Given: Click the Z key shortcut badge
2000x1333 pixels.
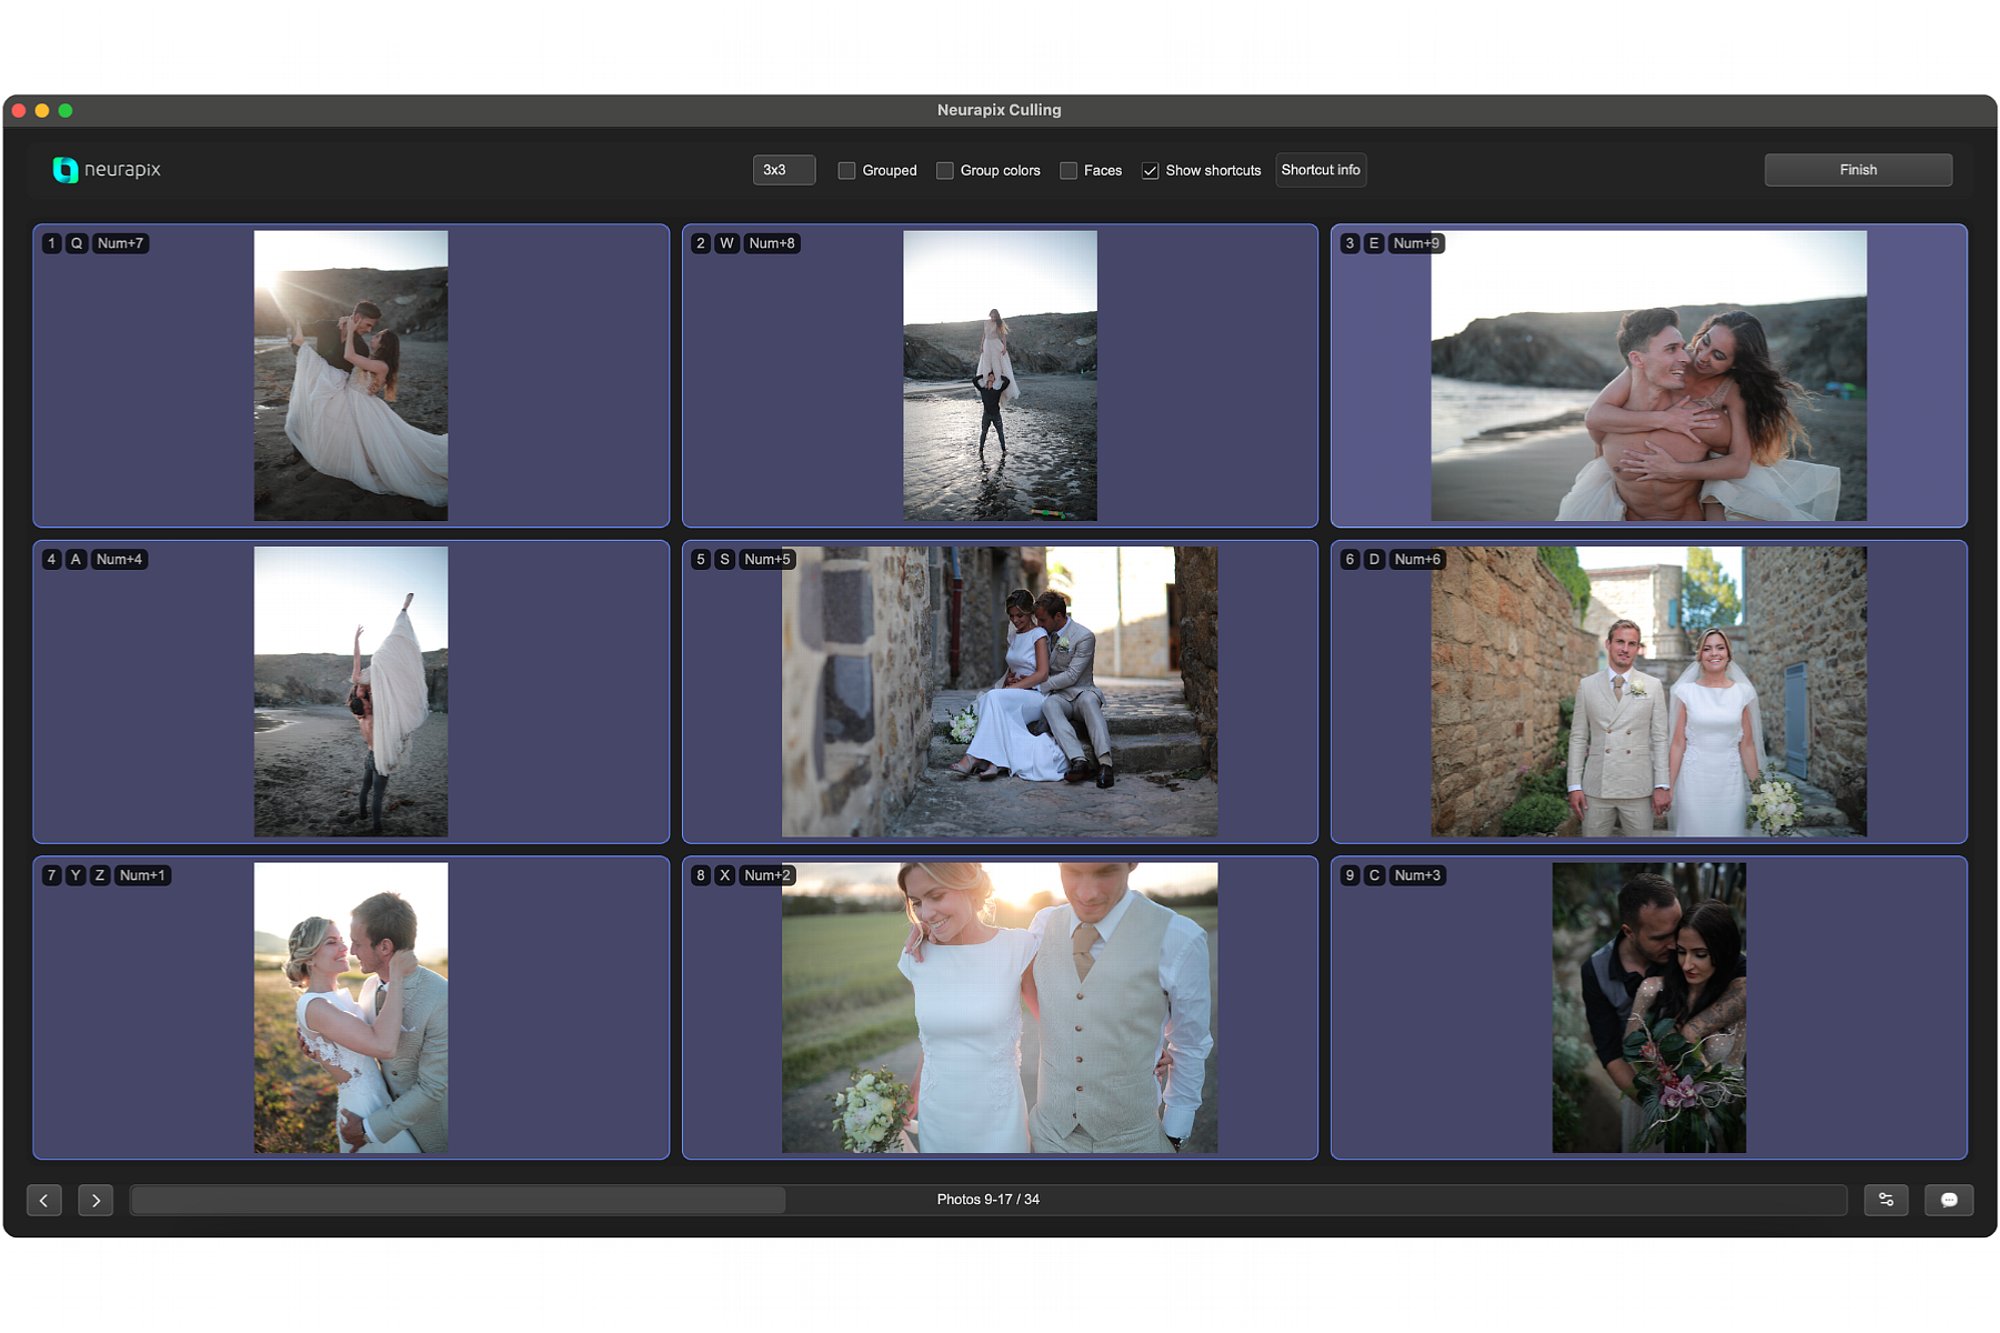Looking at the screenshot, I should [99, 875].
